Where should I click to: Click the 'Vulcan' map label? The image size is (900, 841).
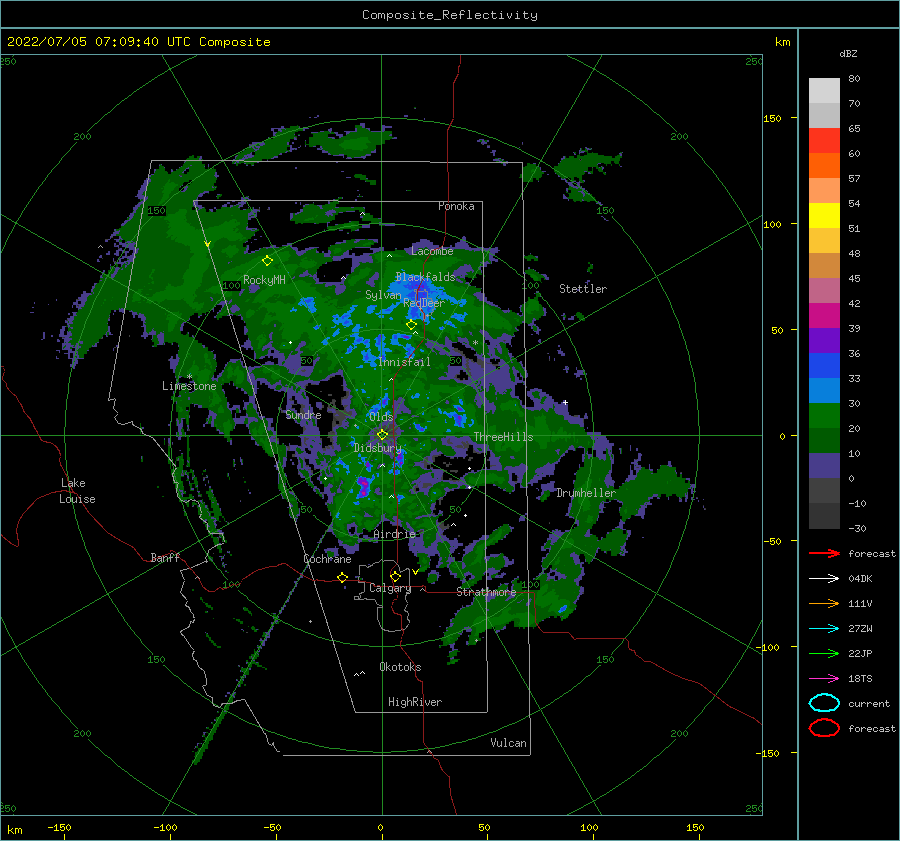click(x=508, y=743)
